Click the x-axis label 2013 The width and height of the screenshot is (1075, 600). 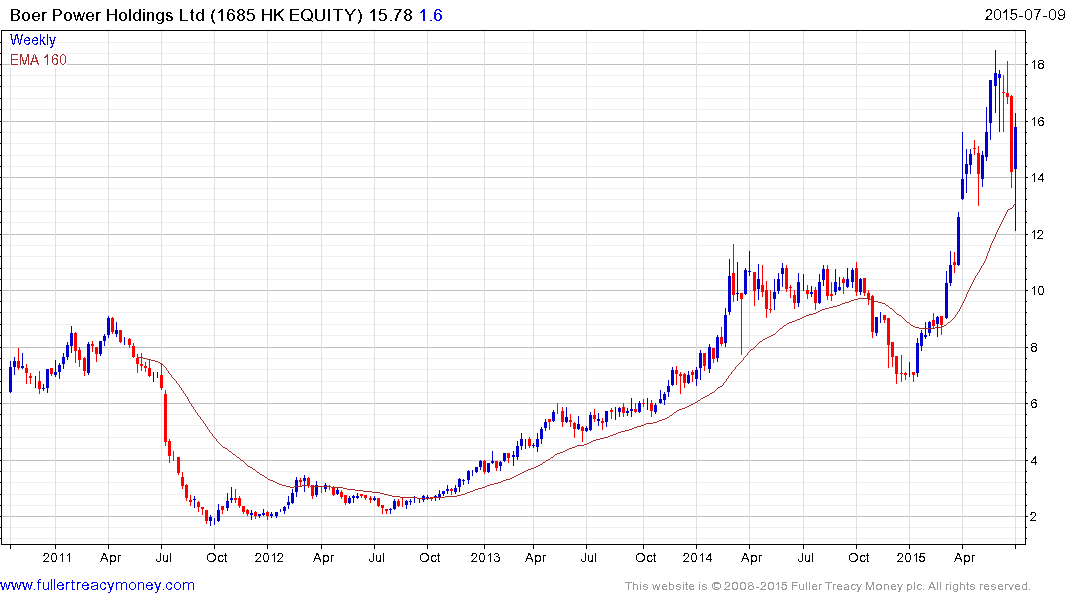[485, 557]
